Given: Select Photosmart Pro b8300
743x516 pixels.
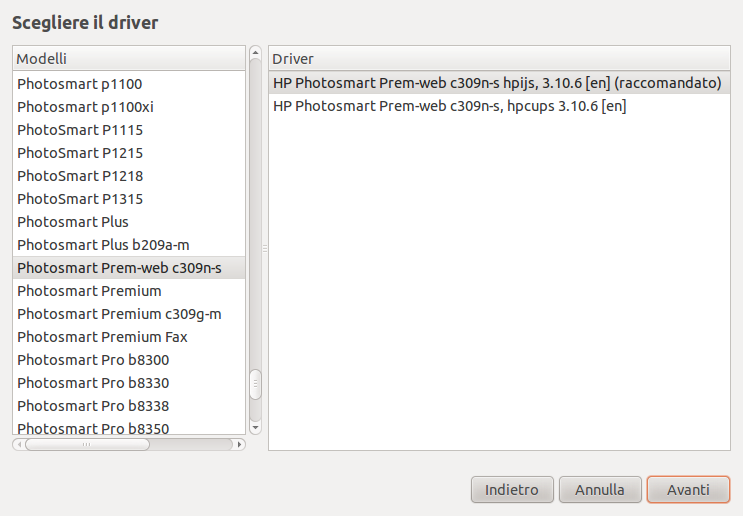Looking at the screenshot, I should tap(129, 360).
